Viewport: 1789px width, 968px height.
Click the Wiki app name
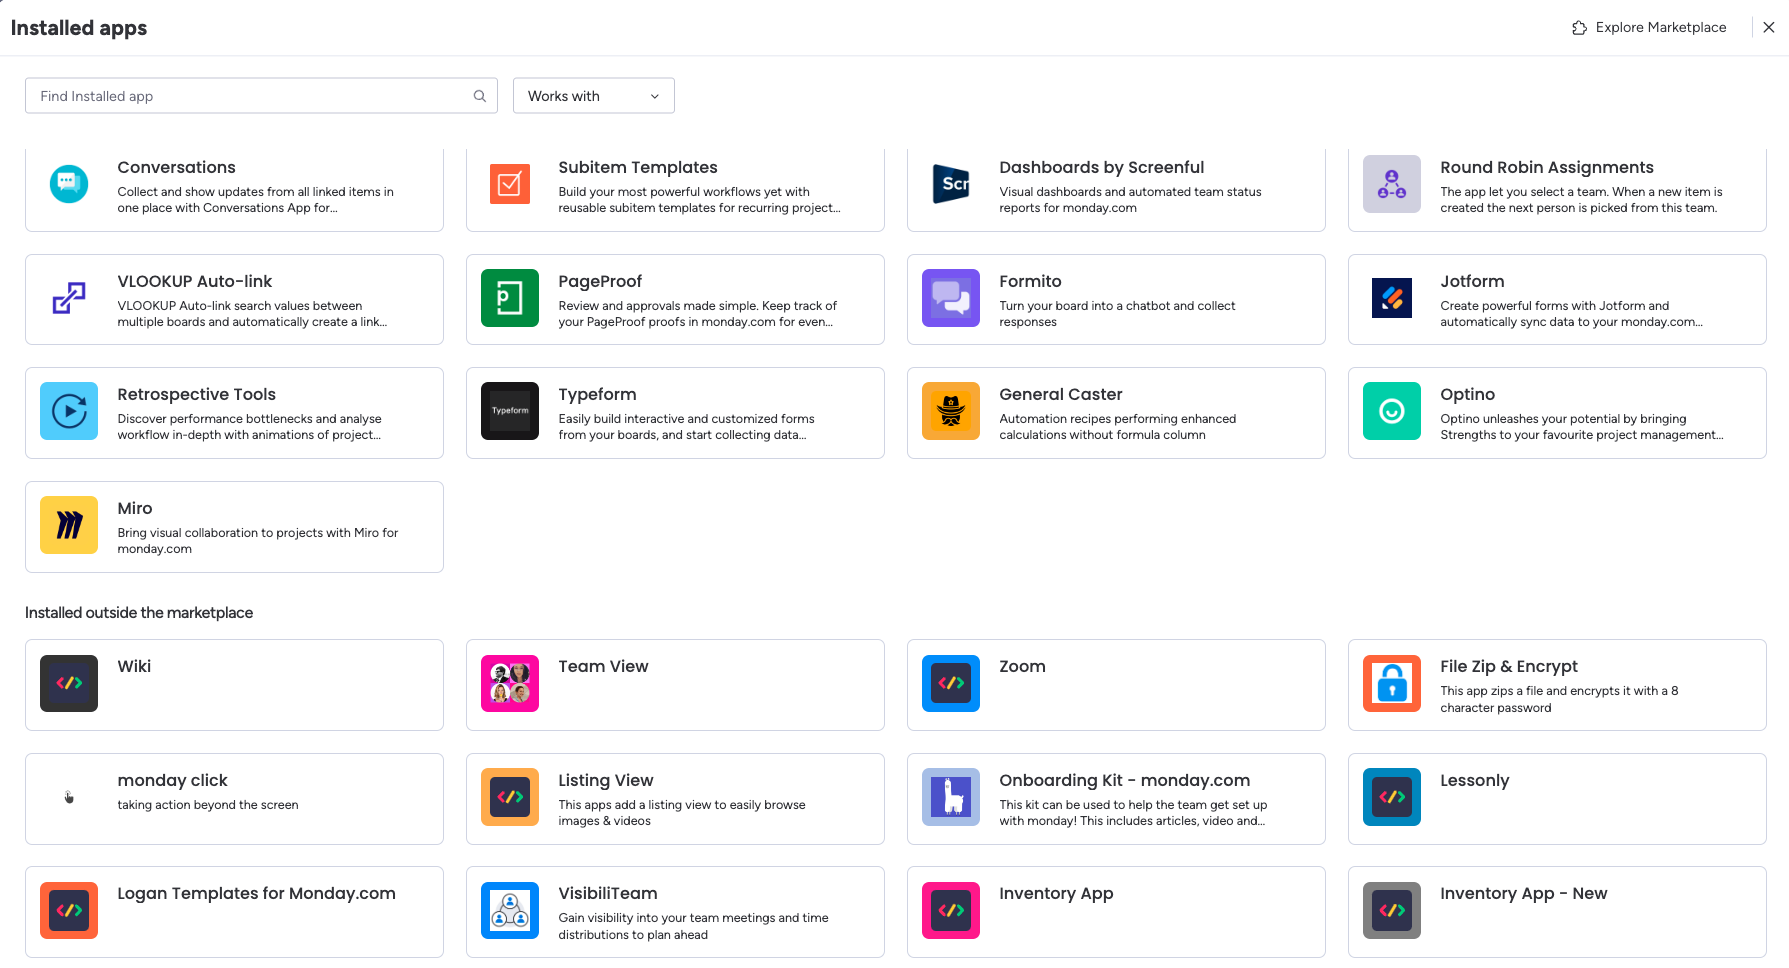click(134, 666)
